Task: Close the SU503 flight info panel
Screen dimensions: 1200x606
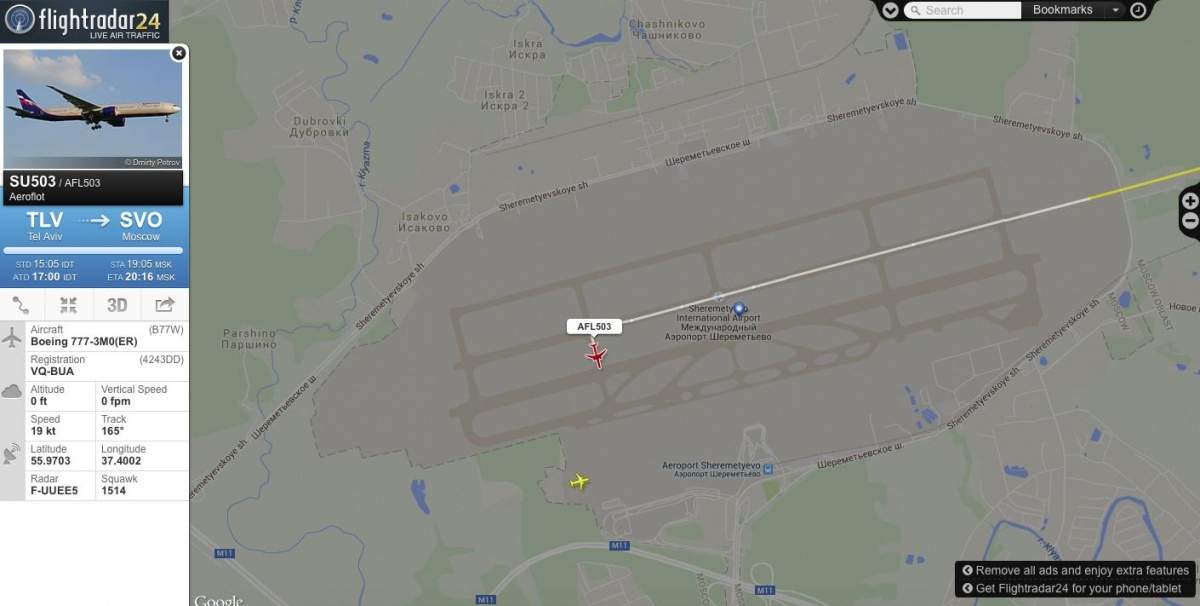Action: coord(178,53)
